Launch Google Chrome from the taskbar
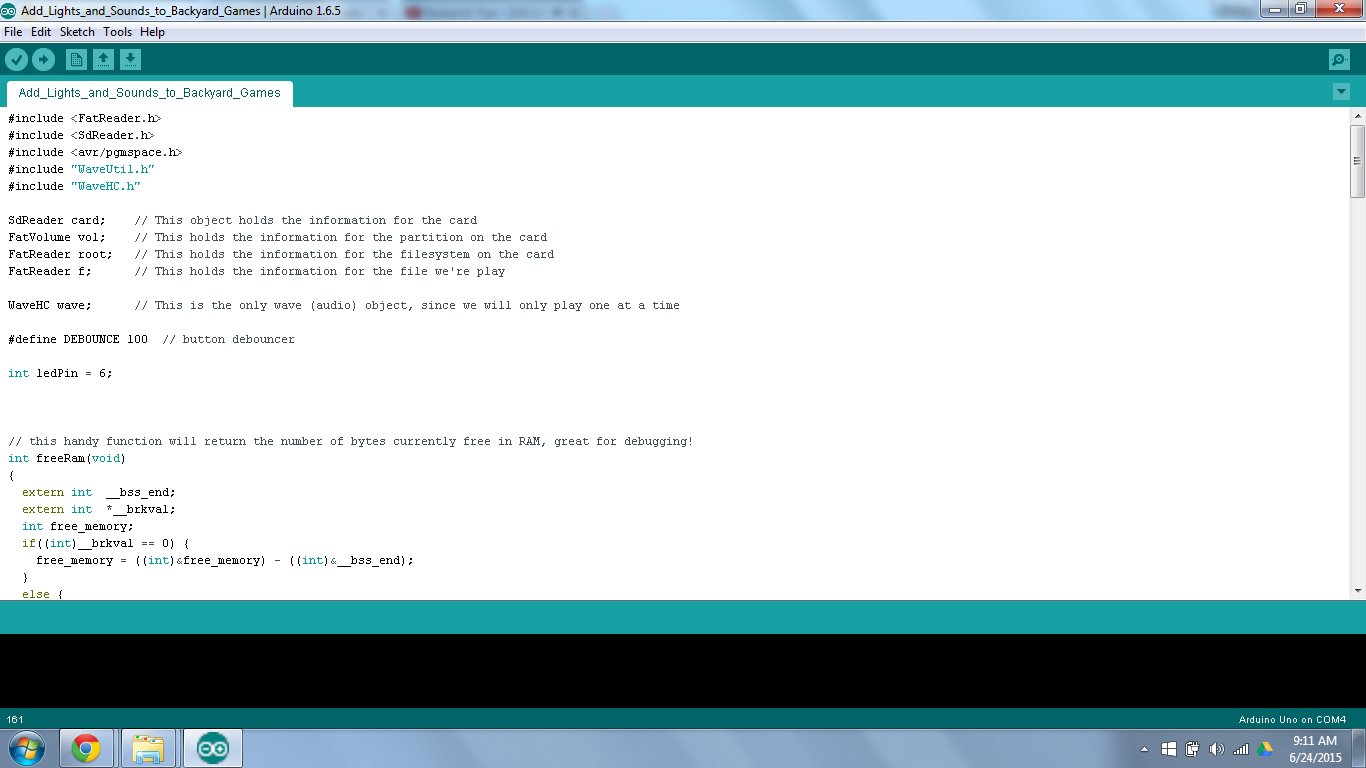Viewport: 1366px width, 768px height. point(86,748)
